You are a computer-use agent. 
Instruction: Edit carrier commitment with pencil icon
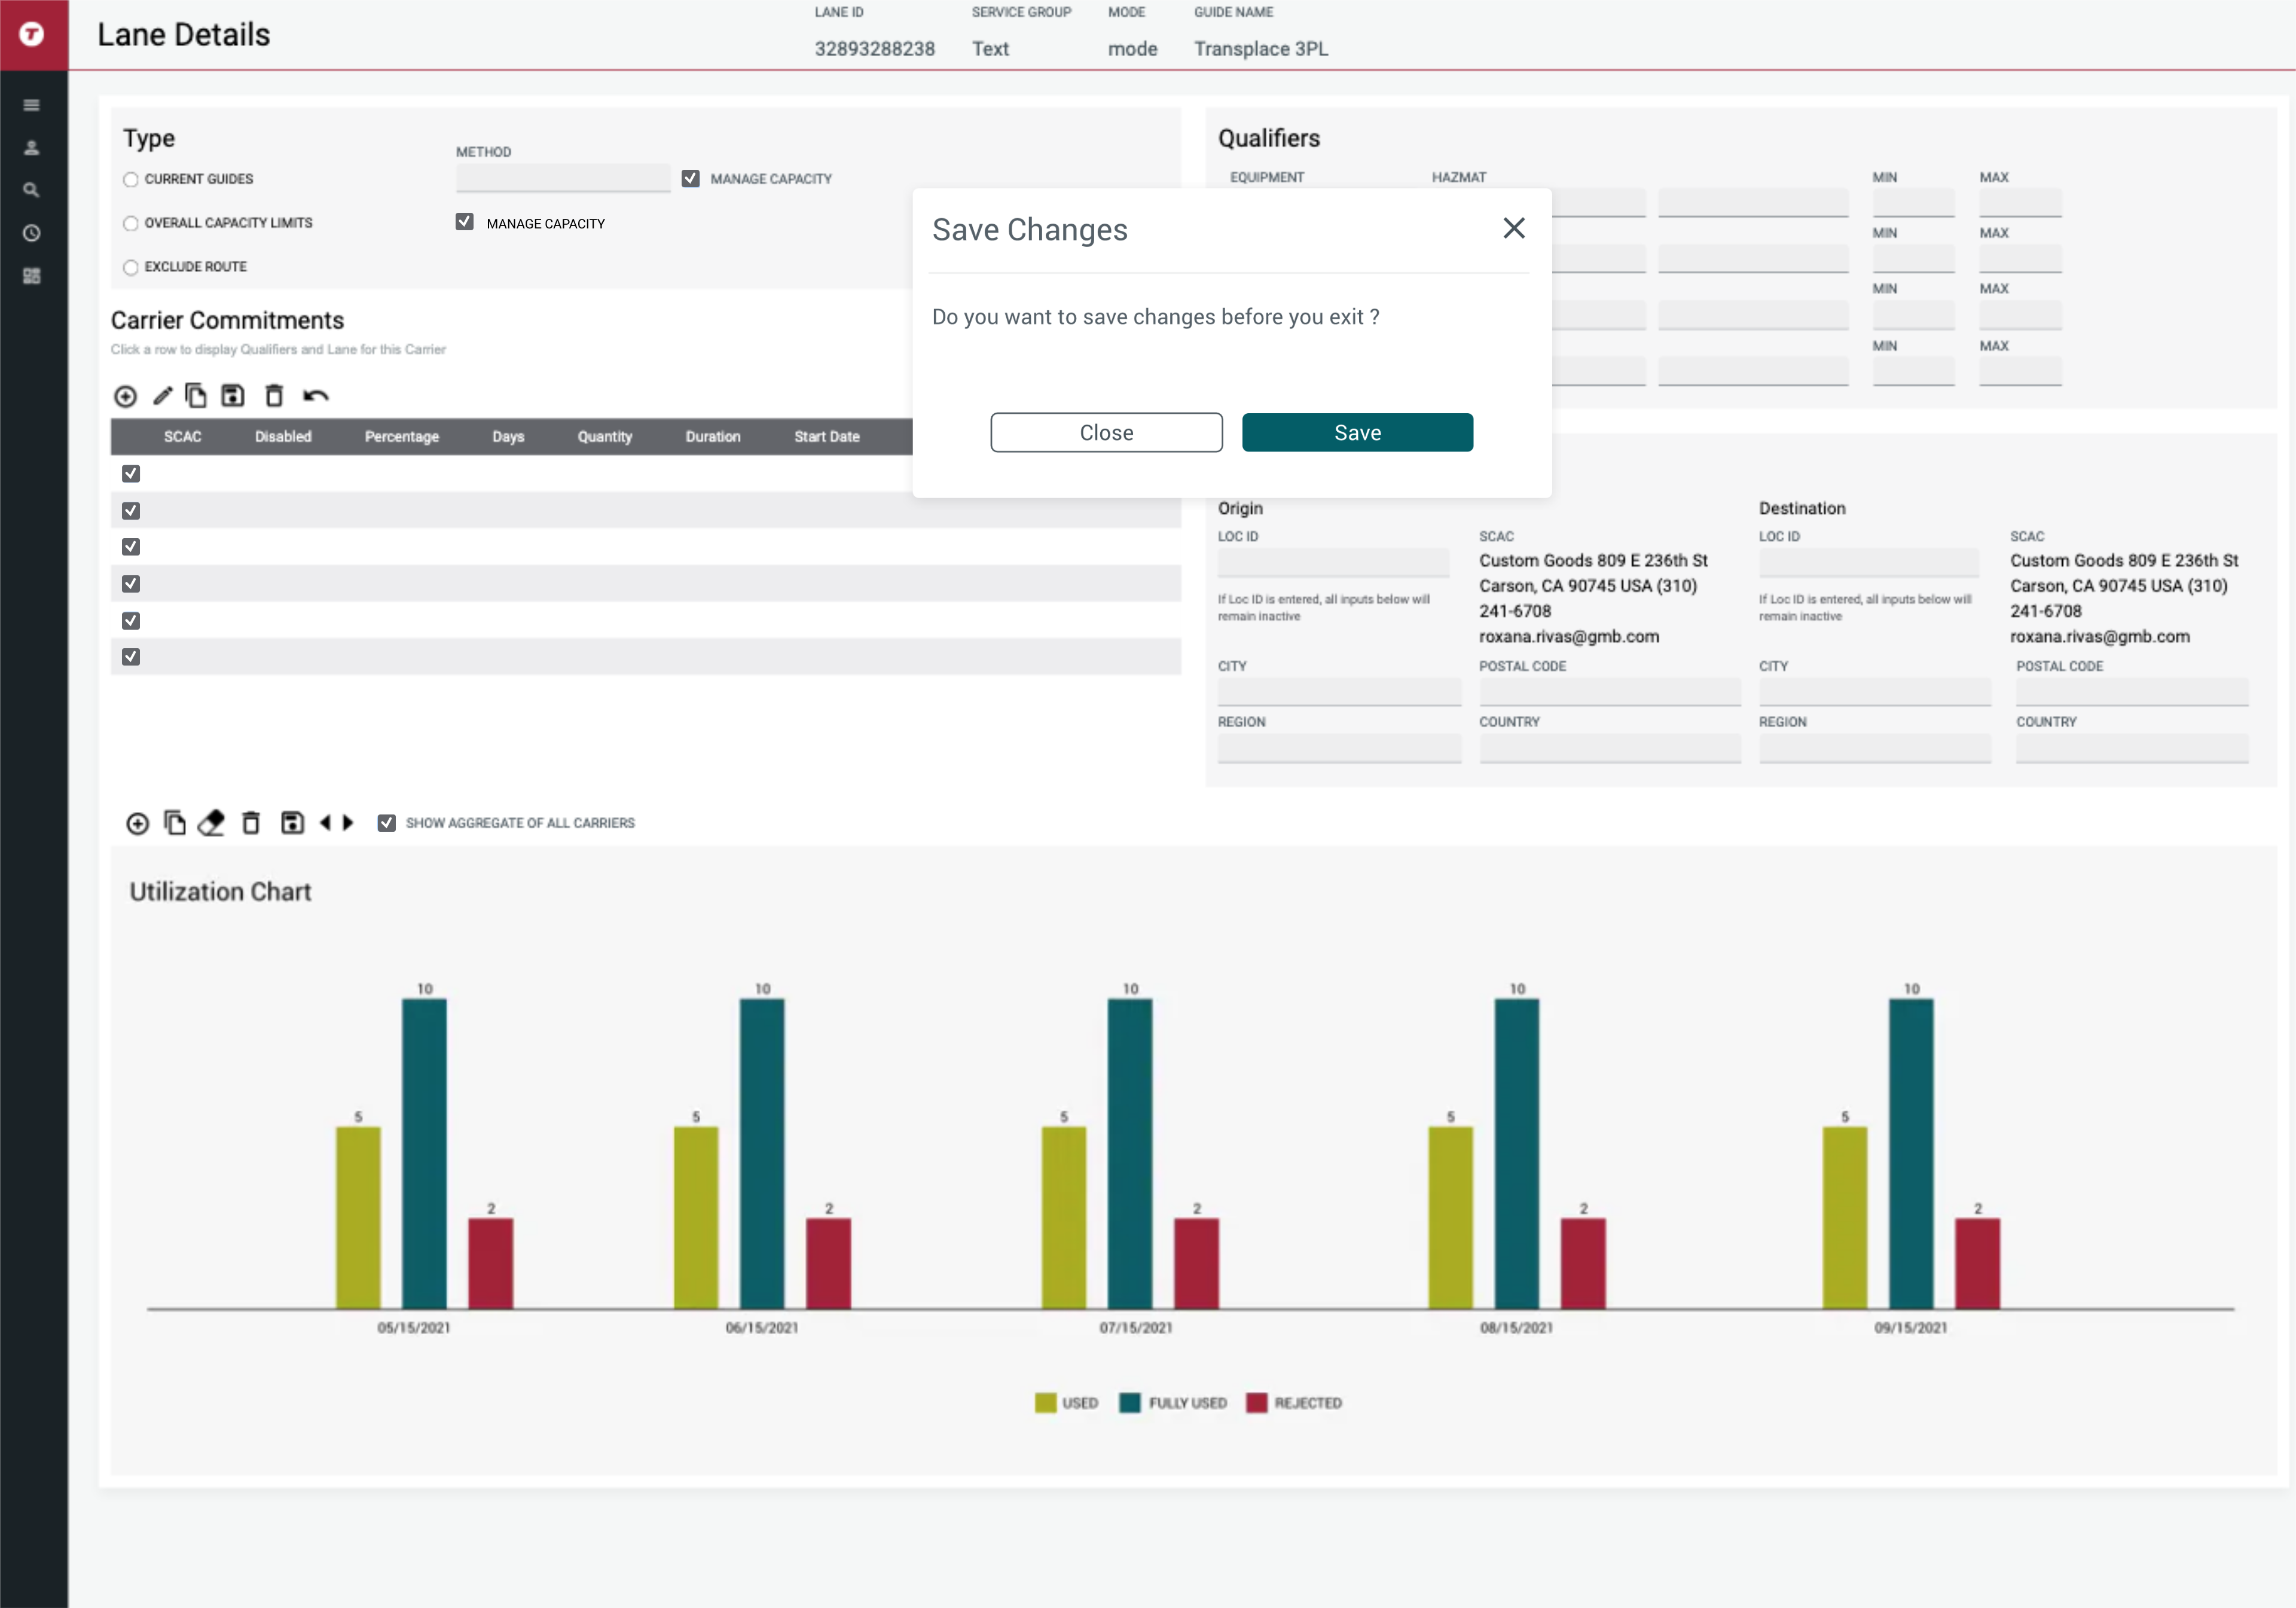pyautogui.click(x=162, y=395)
